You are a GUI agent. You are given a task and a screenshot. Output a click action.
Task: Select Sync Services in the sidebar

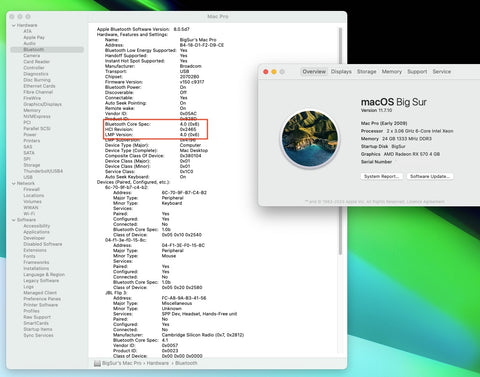[x=38, y=335]
